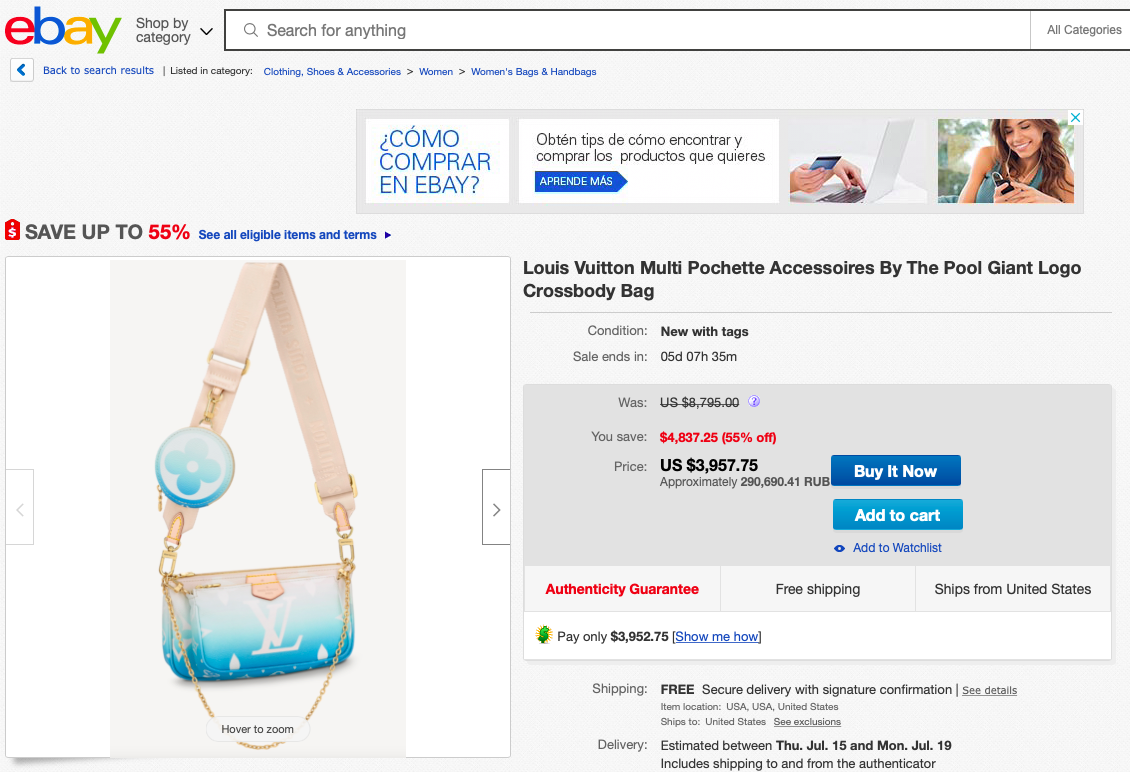The width and height of the screenshot is (1130, 772).
Task: Click the green dollar burst icon
Action: (x=544, y=635)
